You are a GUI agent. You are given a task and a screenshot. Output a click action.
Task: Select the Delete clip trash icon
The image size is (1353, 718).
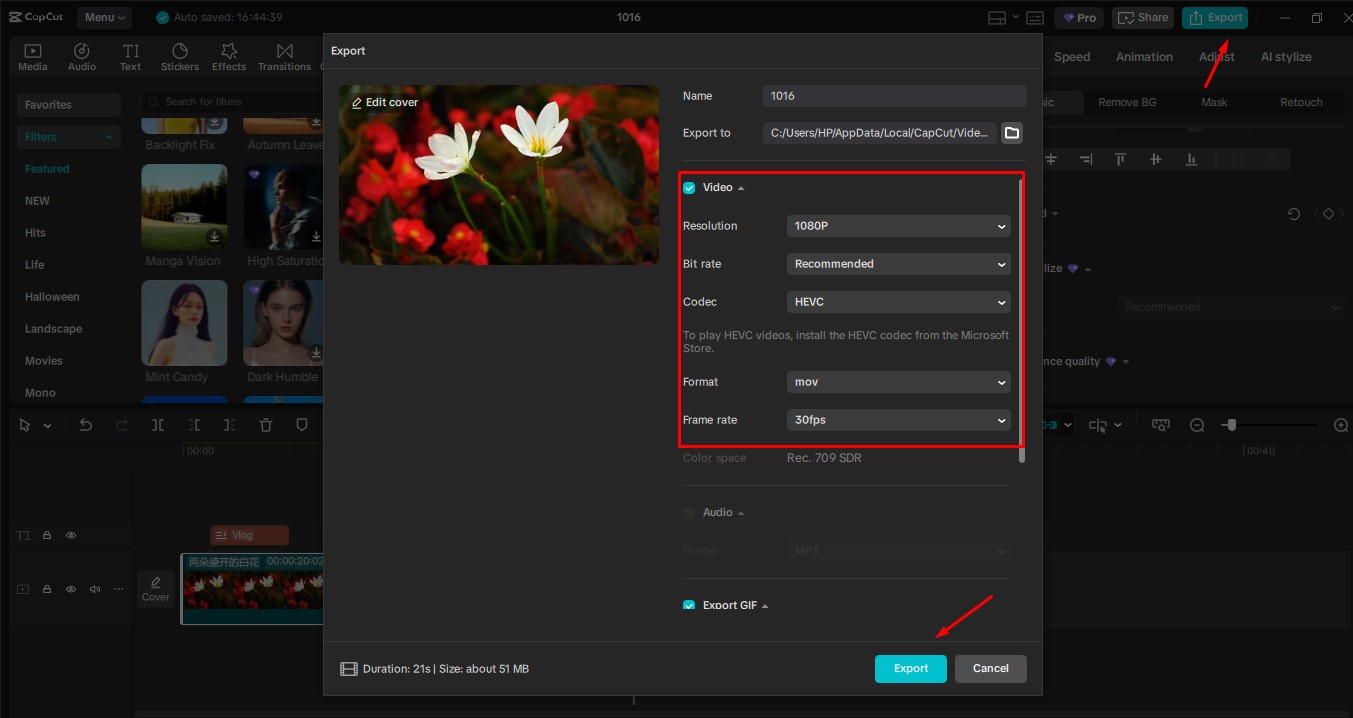coord(265,424)
